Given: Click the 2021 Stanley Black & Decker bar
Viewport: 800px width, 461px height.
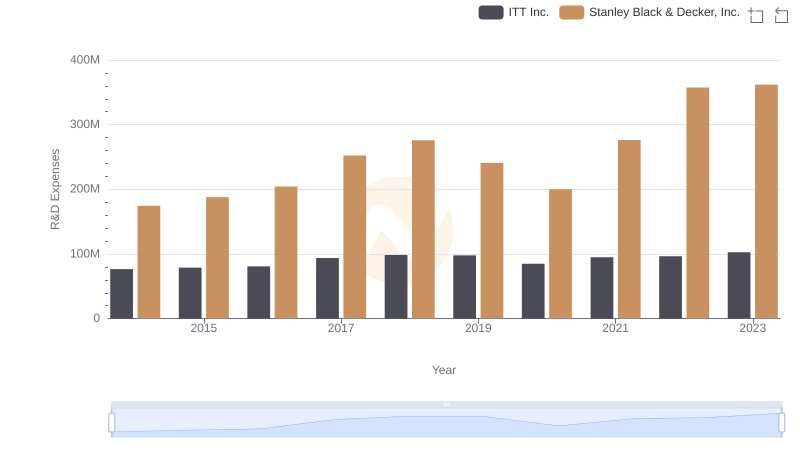Looking at the screenshot, I should (629, 229).
